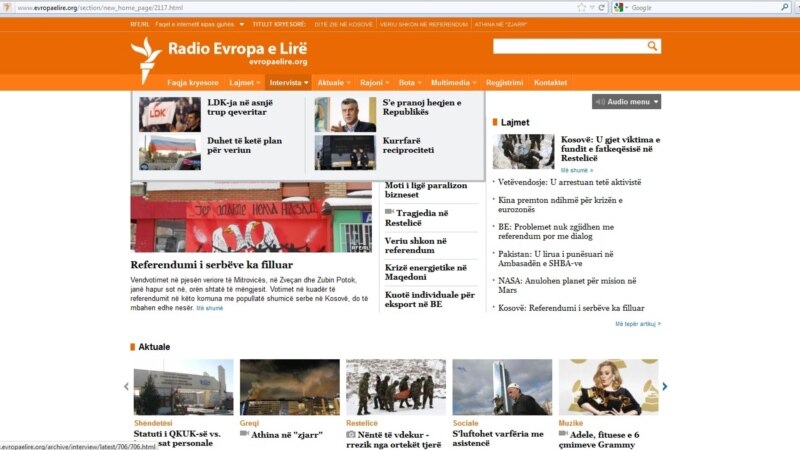Click the browser reload page icon
This screenshot has height=450, width=800.
click(x=601, y=7)
